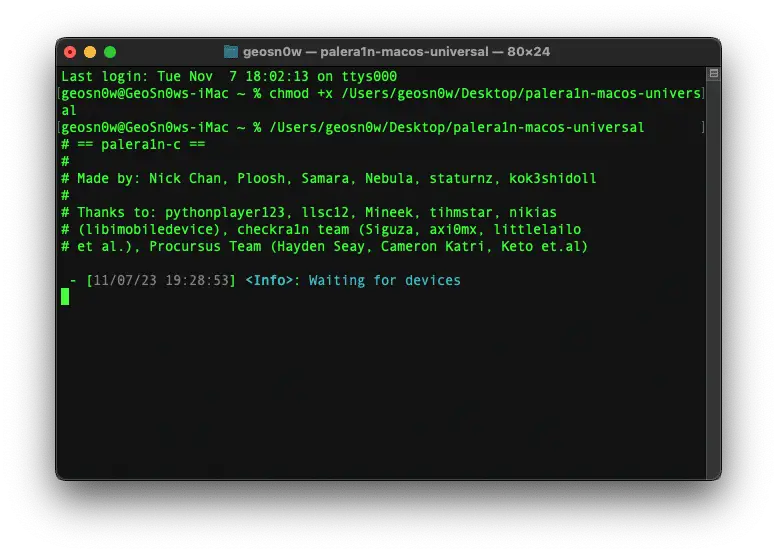
Task: Click the wrapped 'al' line
Action: [x=69, y=111]
